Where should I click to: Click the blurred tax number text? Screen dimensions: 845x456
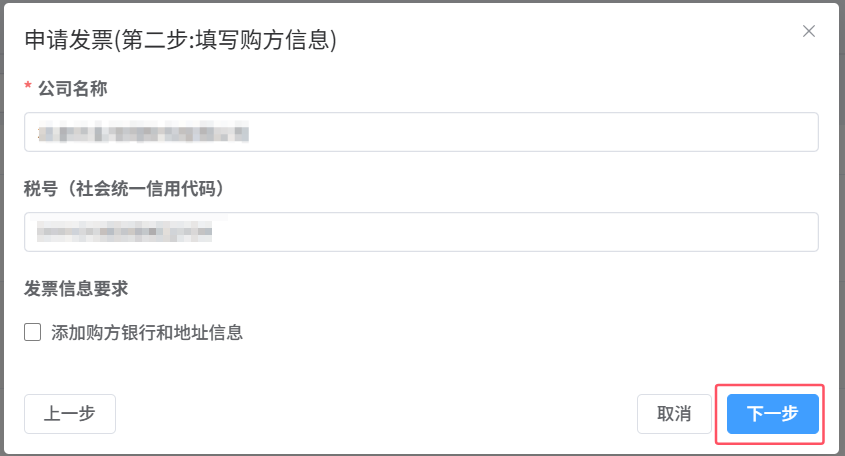123,232
